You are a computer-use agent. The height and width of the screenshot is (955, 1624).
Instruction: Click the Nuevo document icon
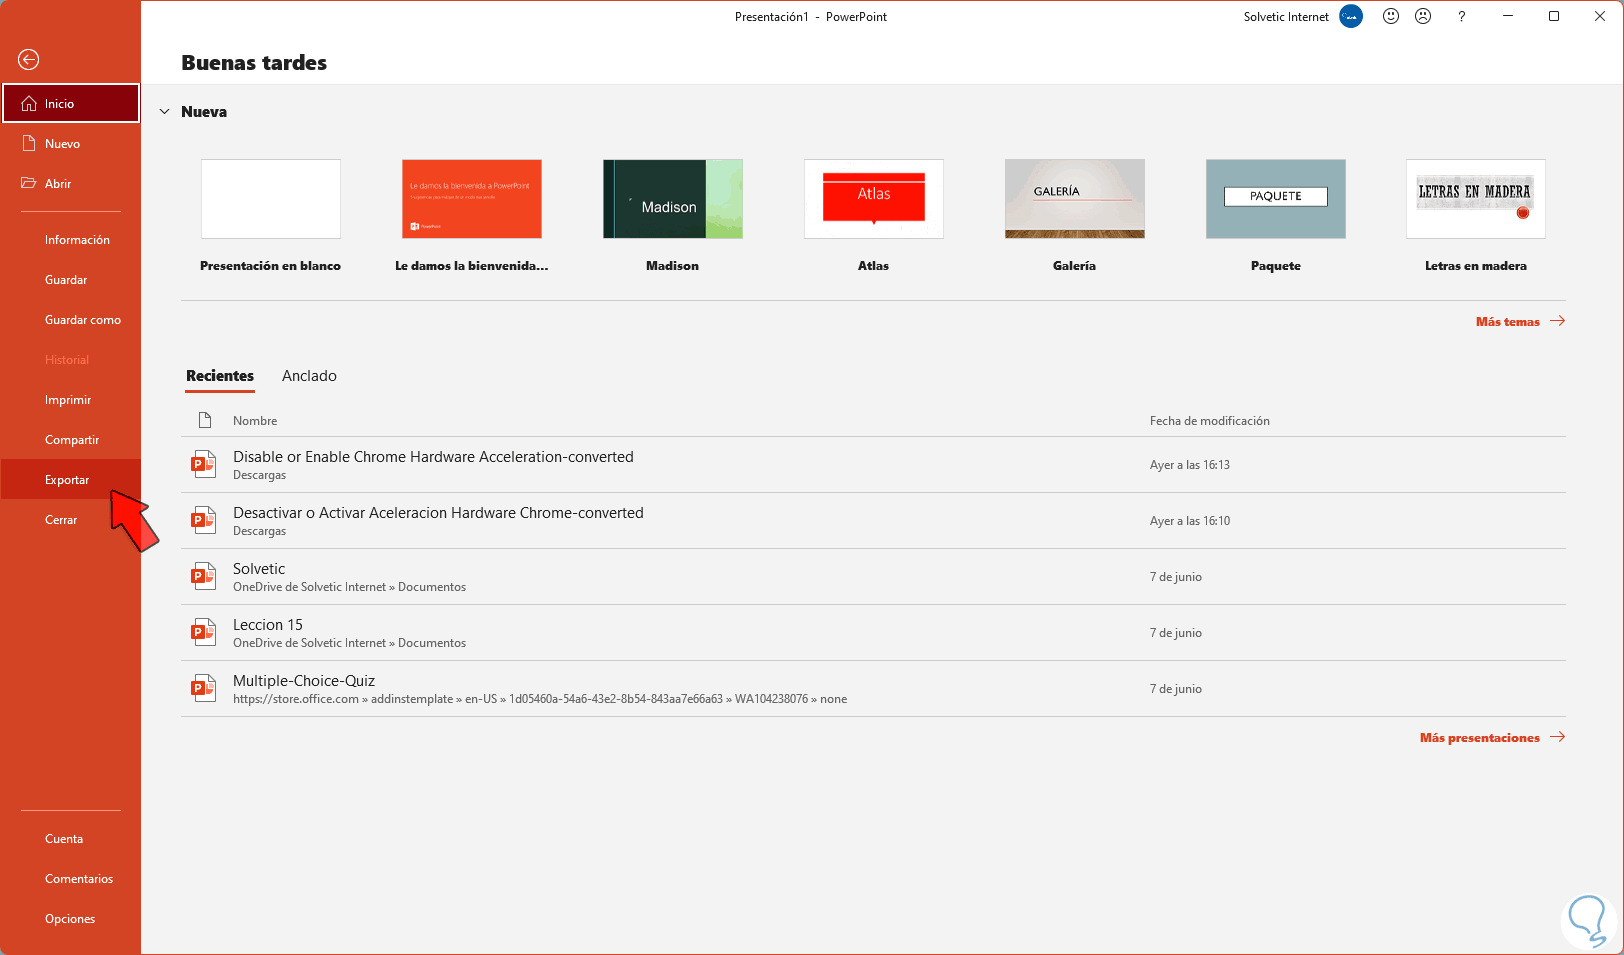[x=29, y=144]
